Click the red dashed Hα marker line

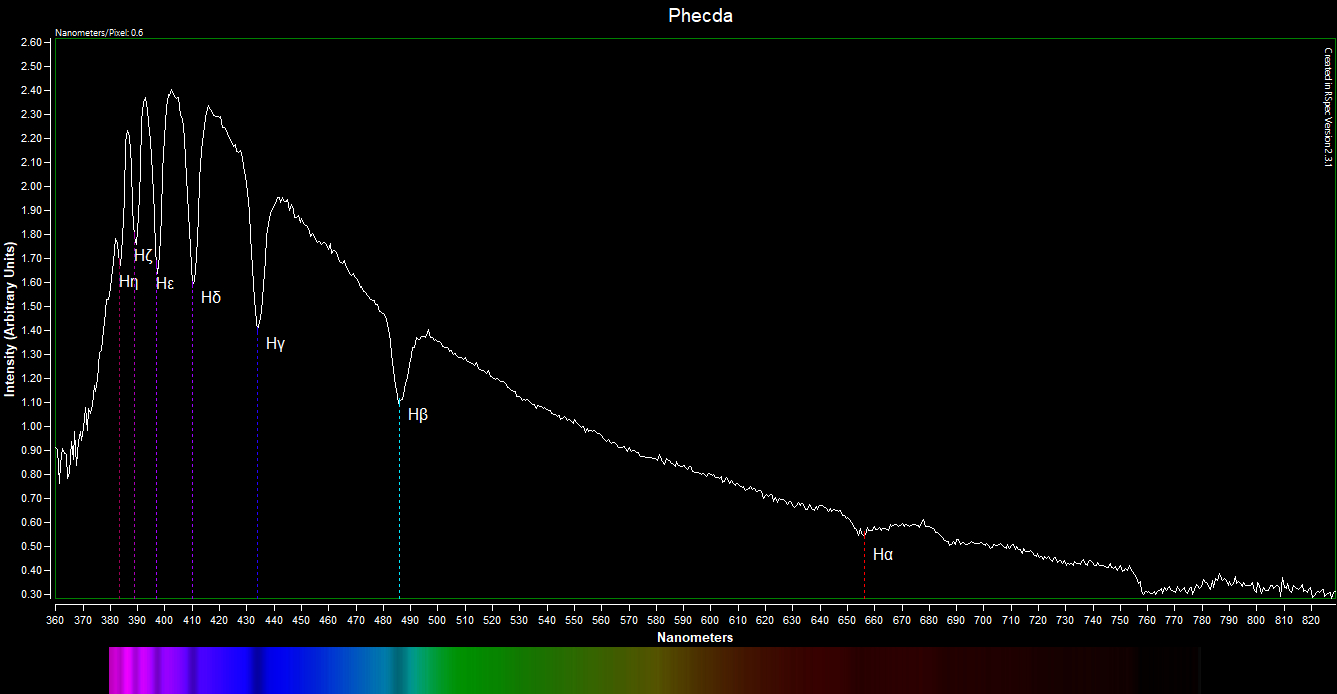tap(865, 570)
